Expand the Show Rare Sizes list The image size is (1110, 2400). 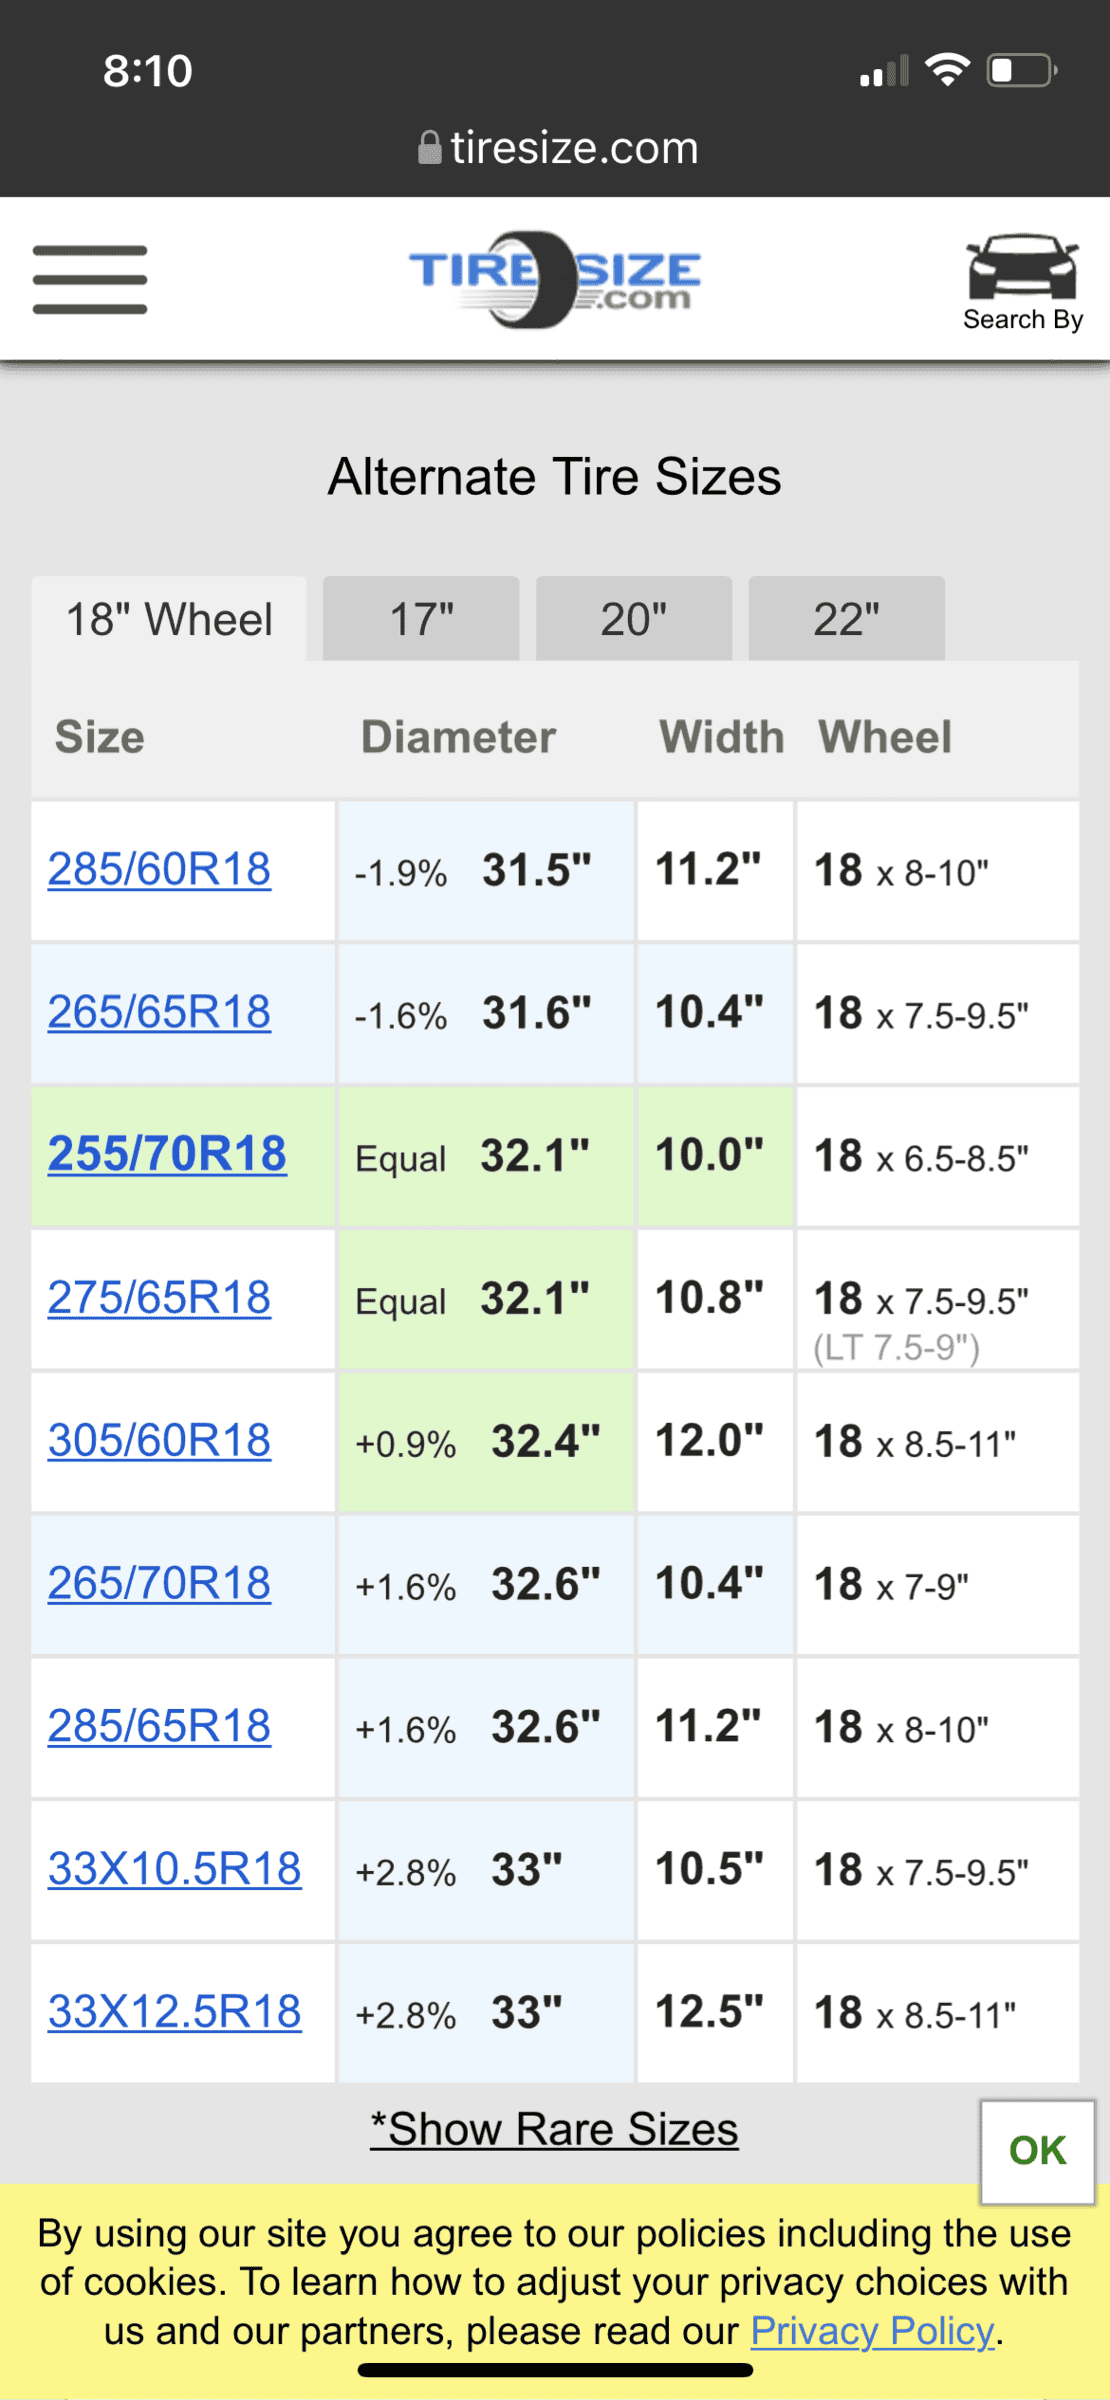click(555, 2129)
